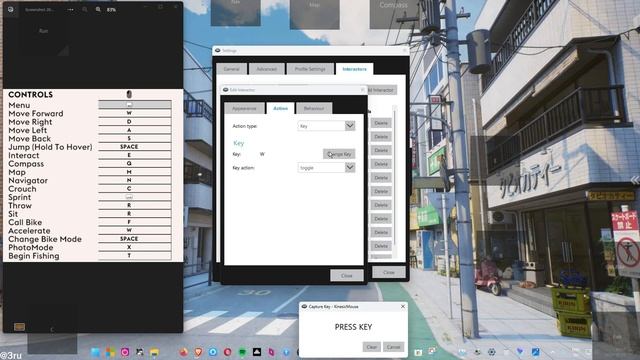The width and height of the screenshot is (640, 360).
Task: Click the PhotoMode control label
Action: pyautogui.click(x=31, y=247)
